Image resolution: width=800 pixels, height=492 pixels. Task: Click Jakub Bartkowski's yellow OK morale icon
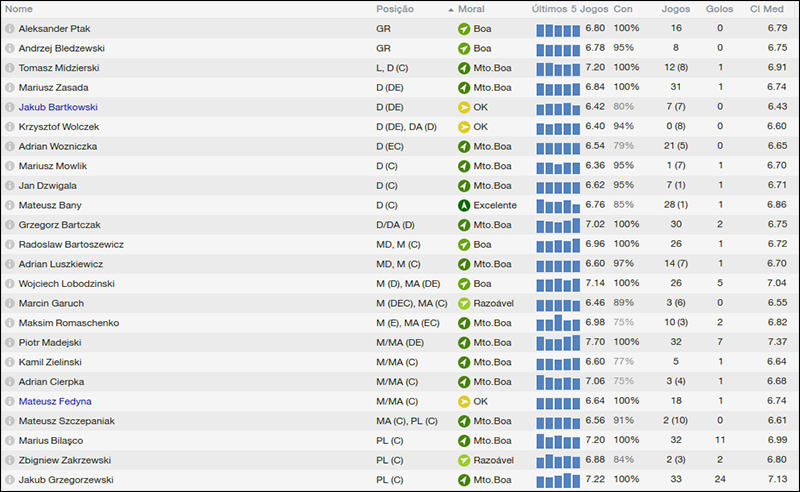coord(463,107)
